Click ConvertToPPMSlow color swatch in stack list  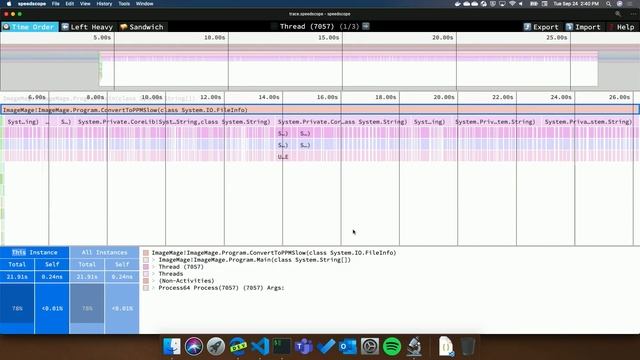(146, 253)
